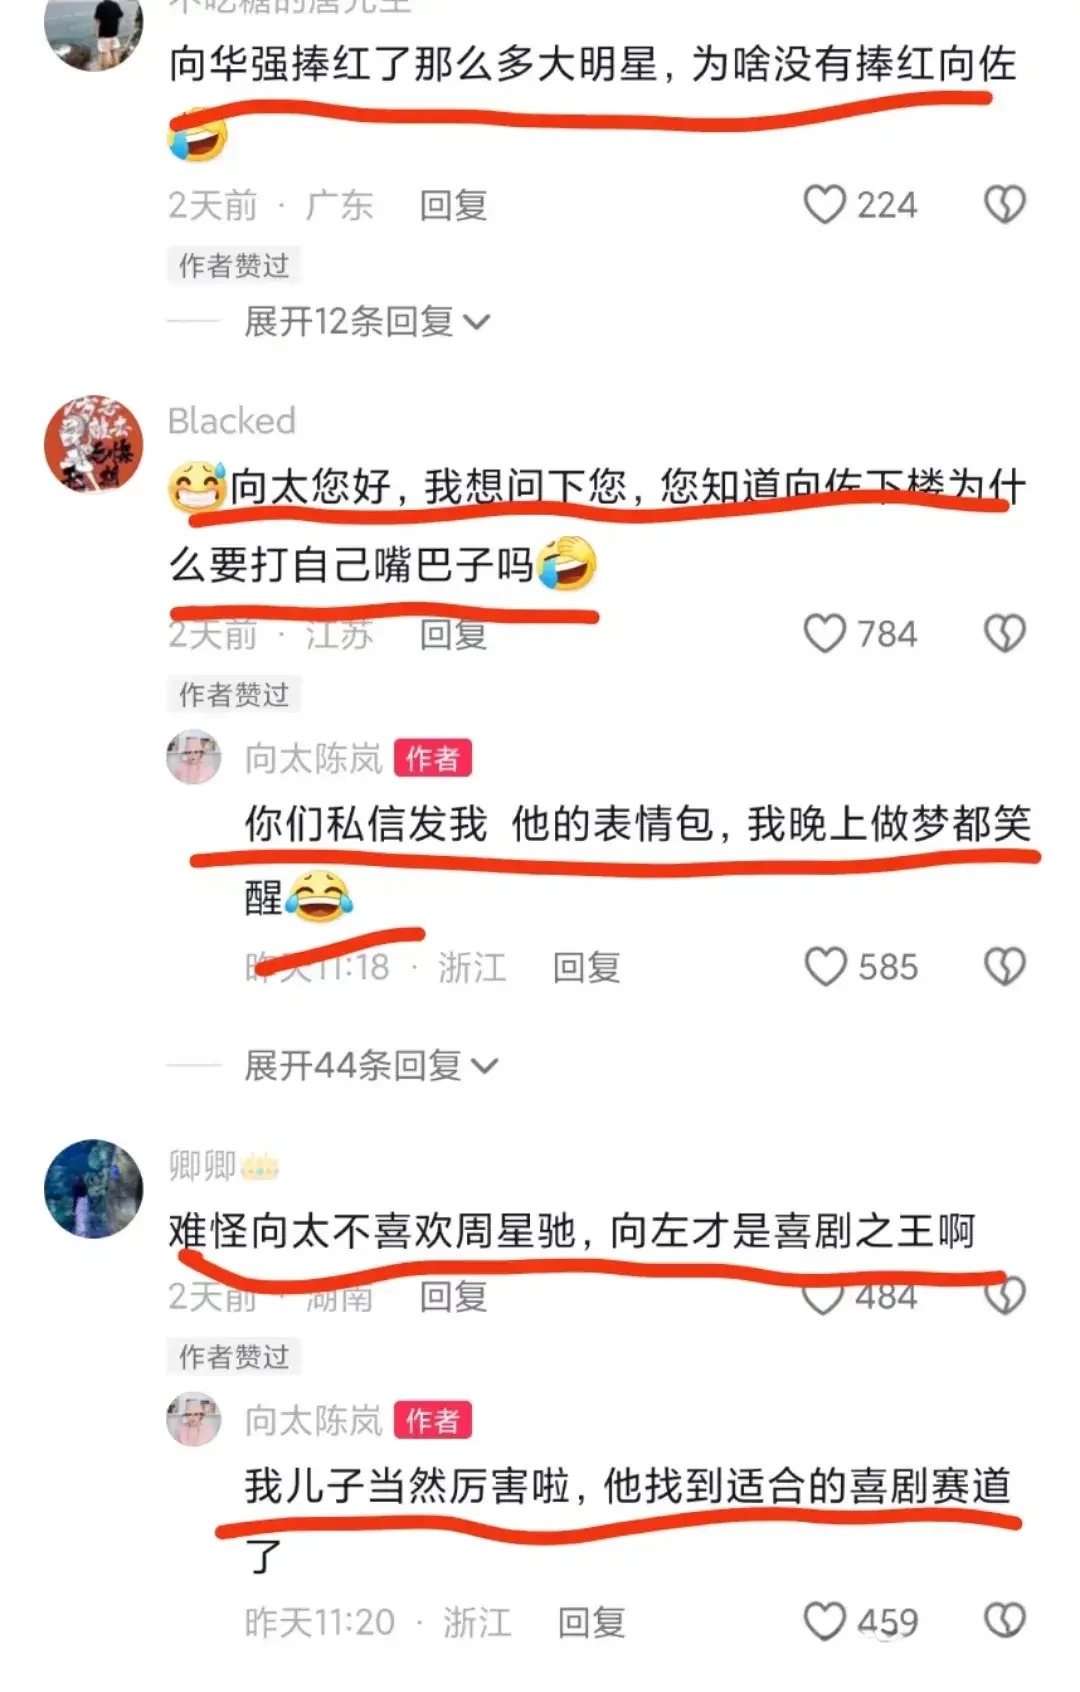Dislike the reply beside 459 likes
The image size is (1080, 1692).
(x=1004, y=1621)
